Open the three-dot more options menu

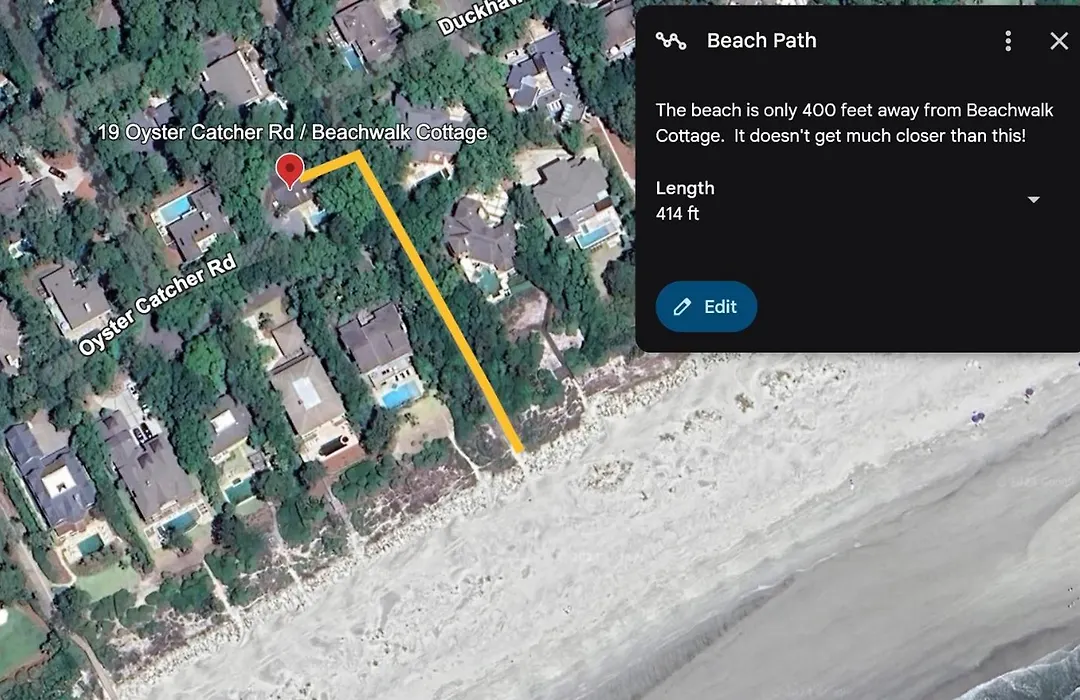(x=1008, y=41)
